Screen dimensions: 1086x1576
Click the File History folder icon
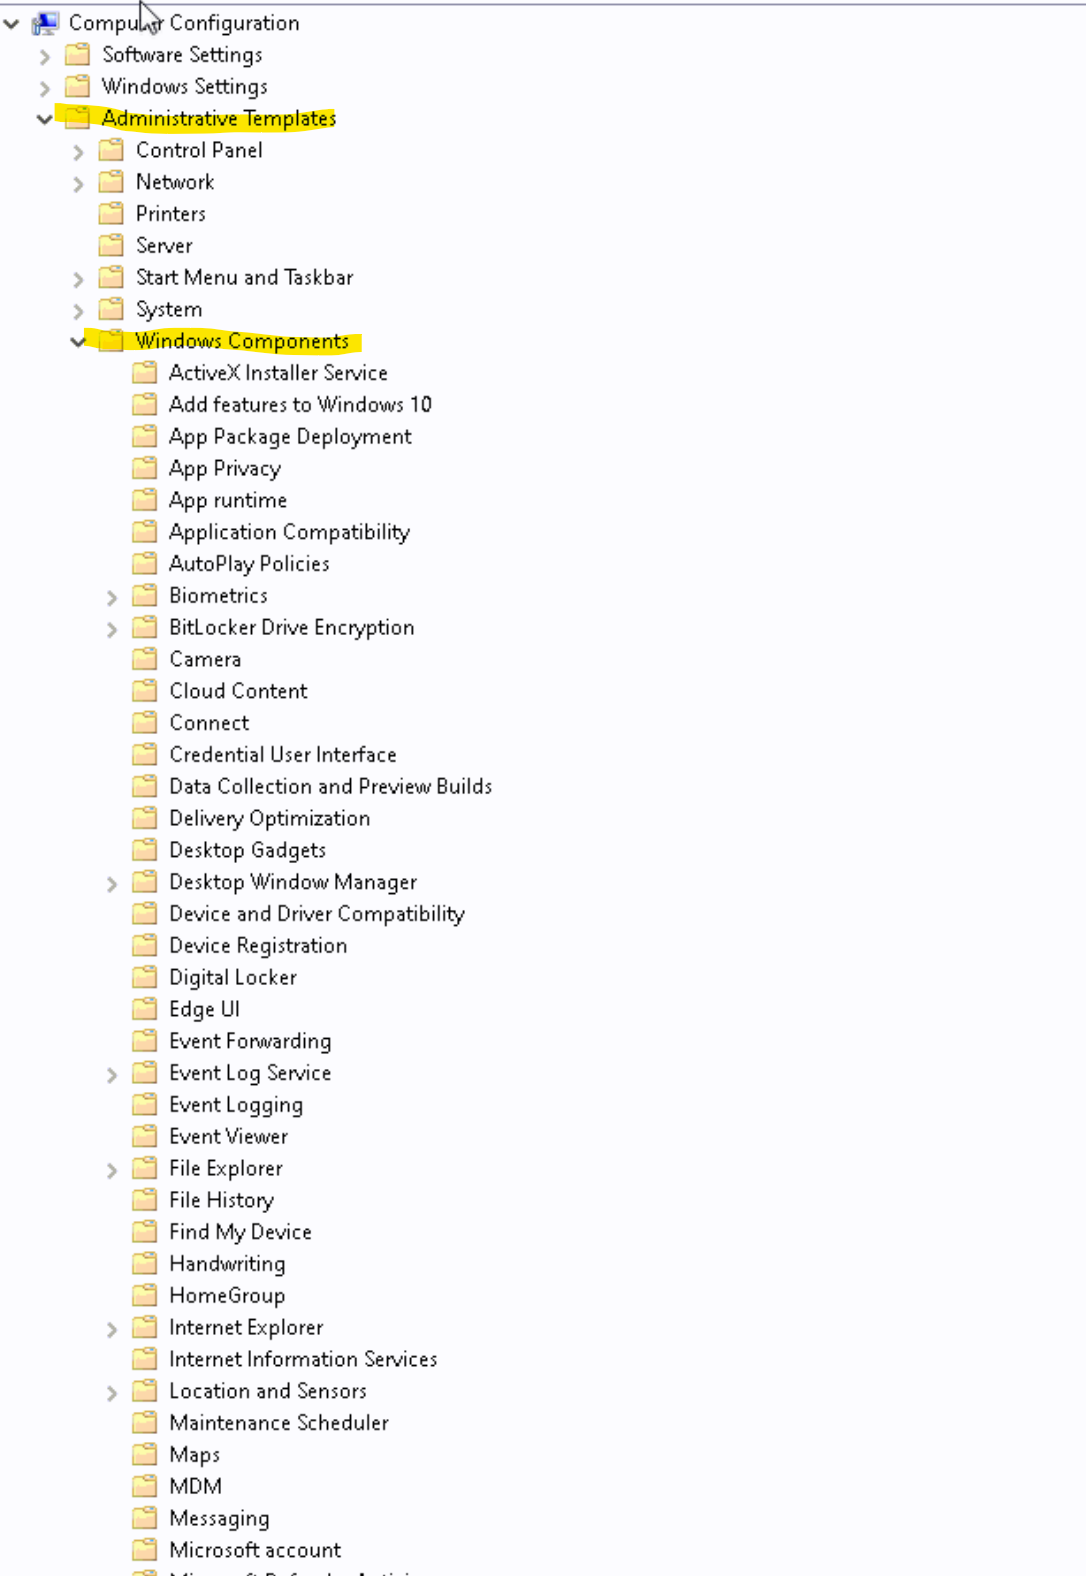pyautogui.click(x=145, y=1200)
